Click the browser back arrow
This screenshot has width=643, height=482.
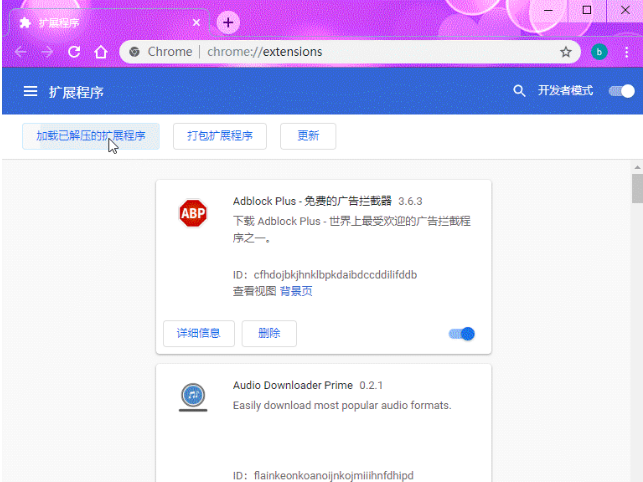[x=21, y=52]
